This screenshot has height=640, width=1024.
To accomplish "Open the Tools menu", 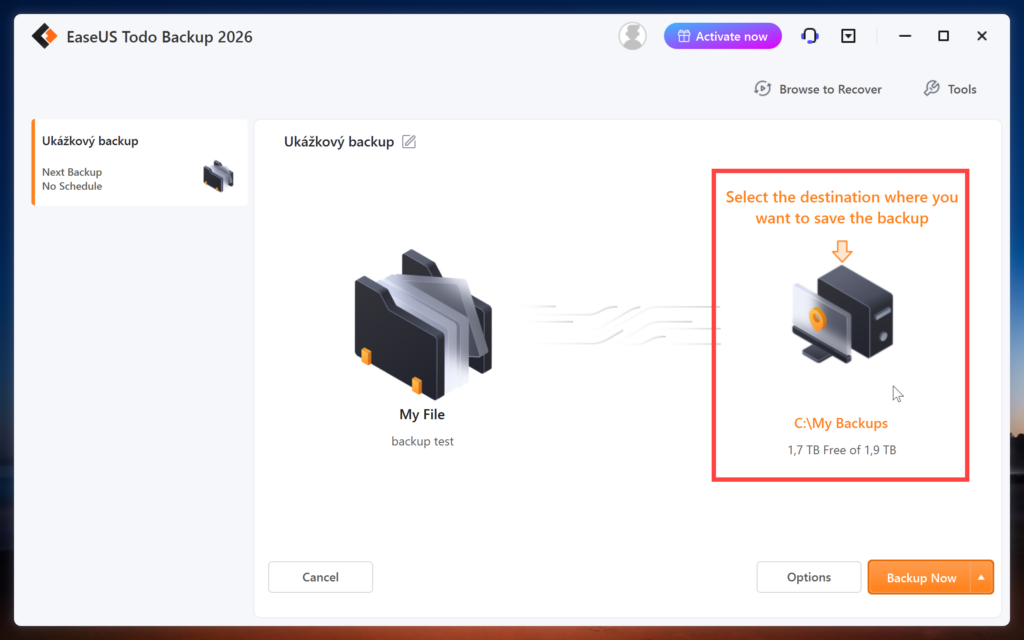I will 950,89.
